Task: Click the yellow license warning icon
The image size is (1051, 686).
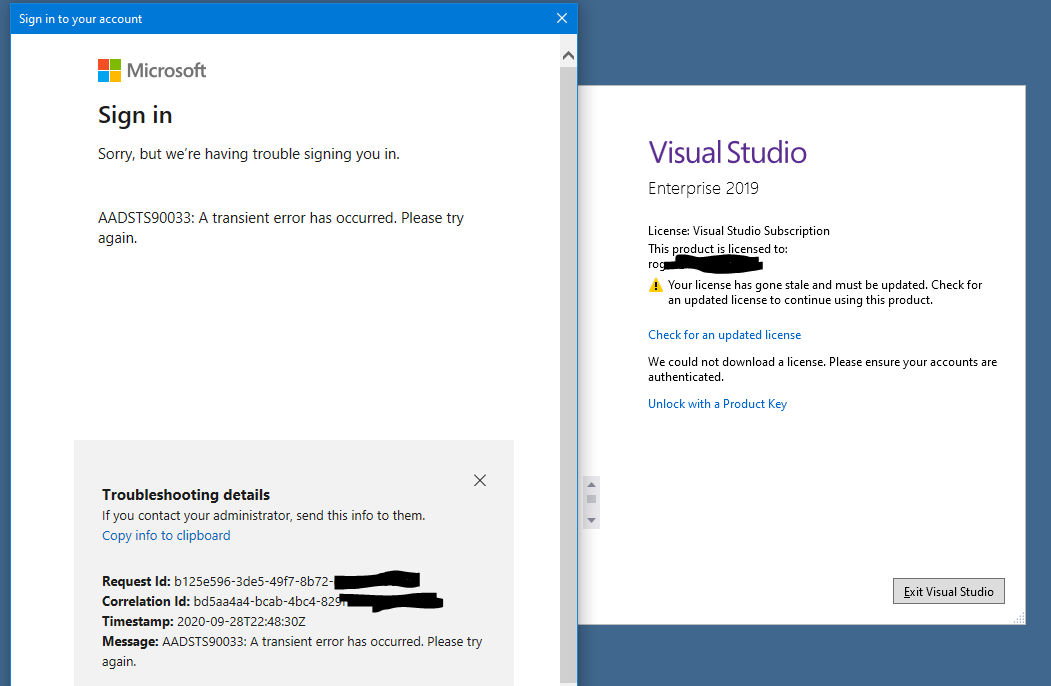Action: click(x=656, y=286)
